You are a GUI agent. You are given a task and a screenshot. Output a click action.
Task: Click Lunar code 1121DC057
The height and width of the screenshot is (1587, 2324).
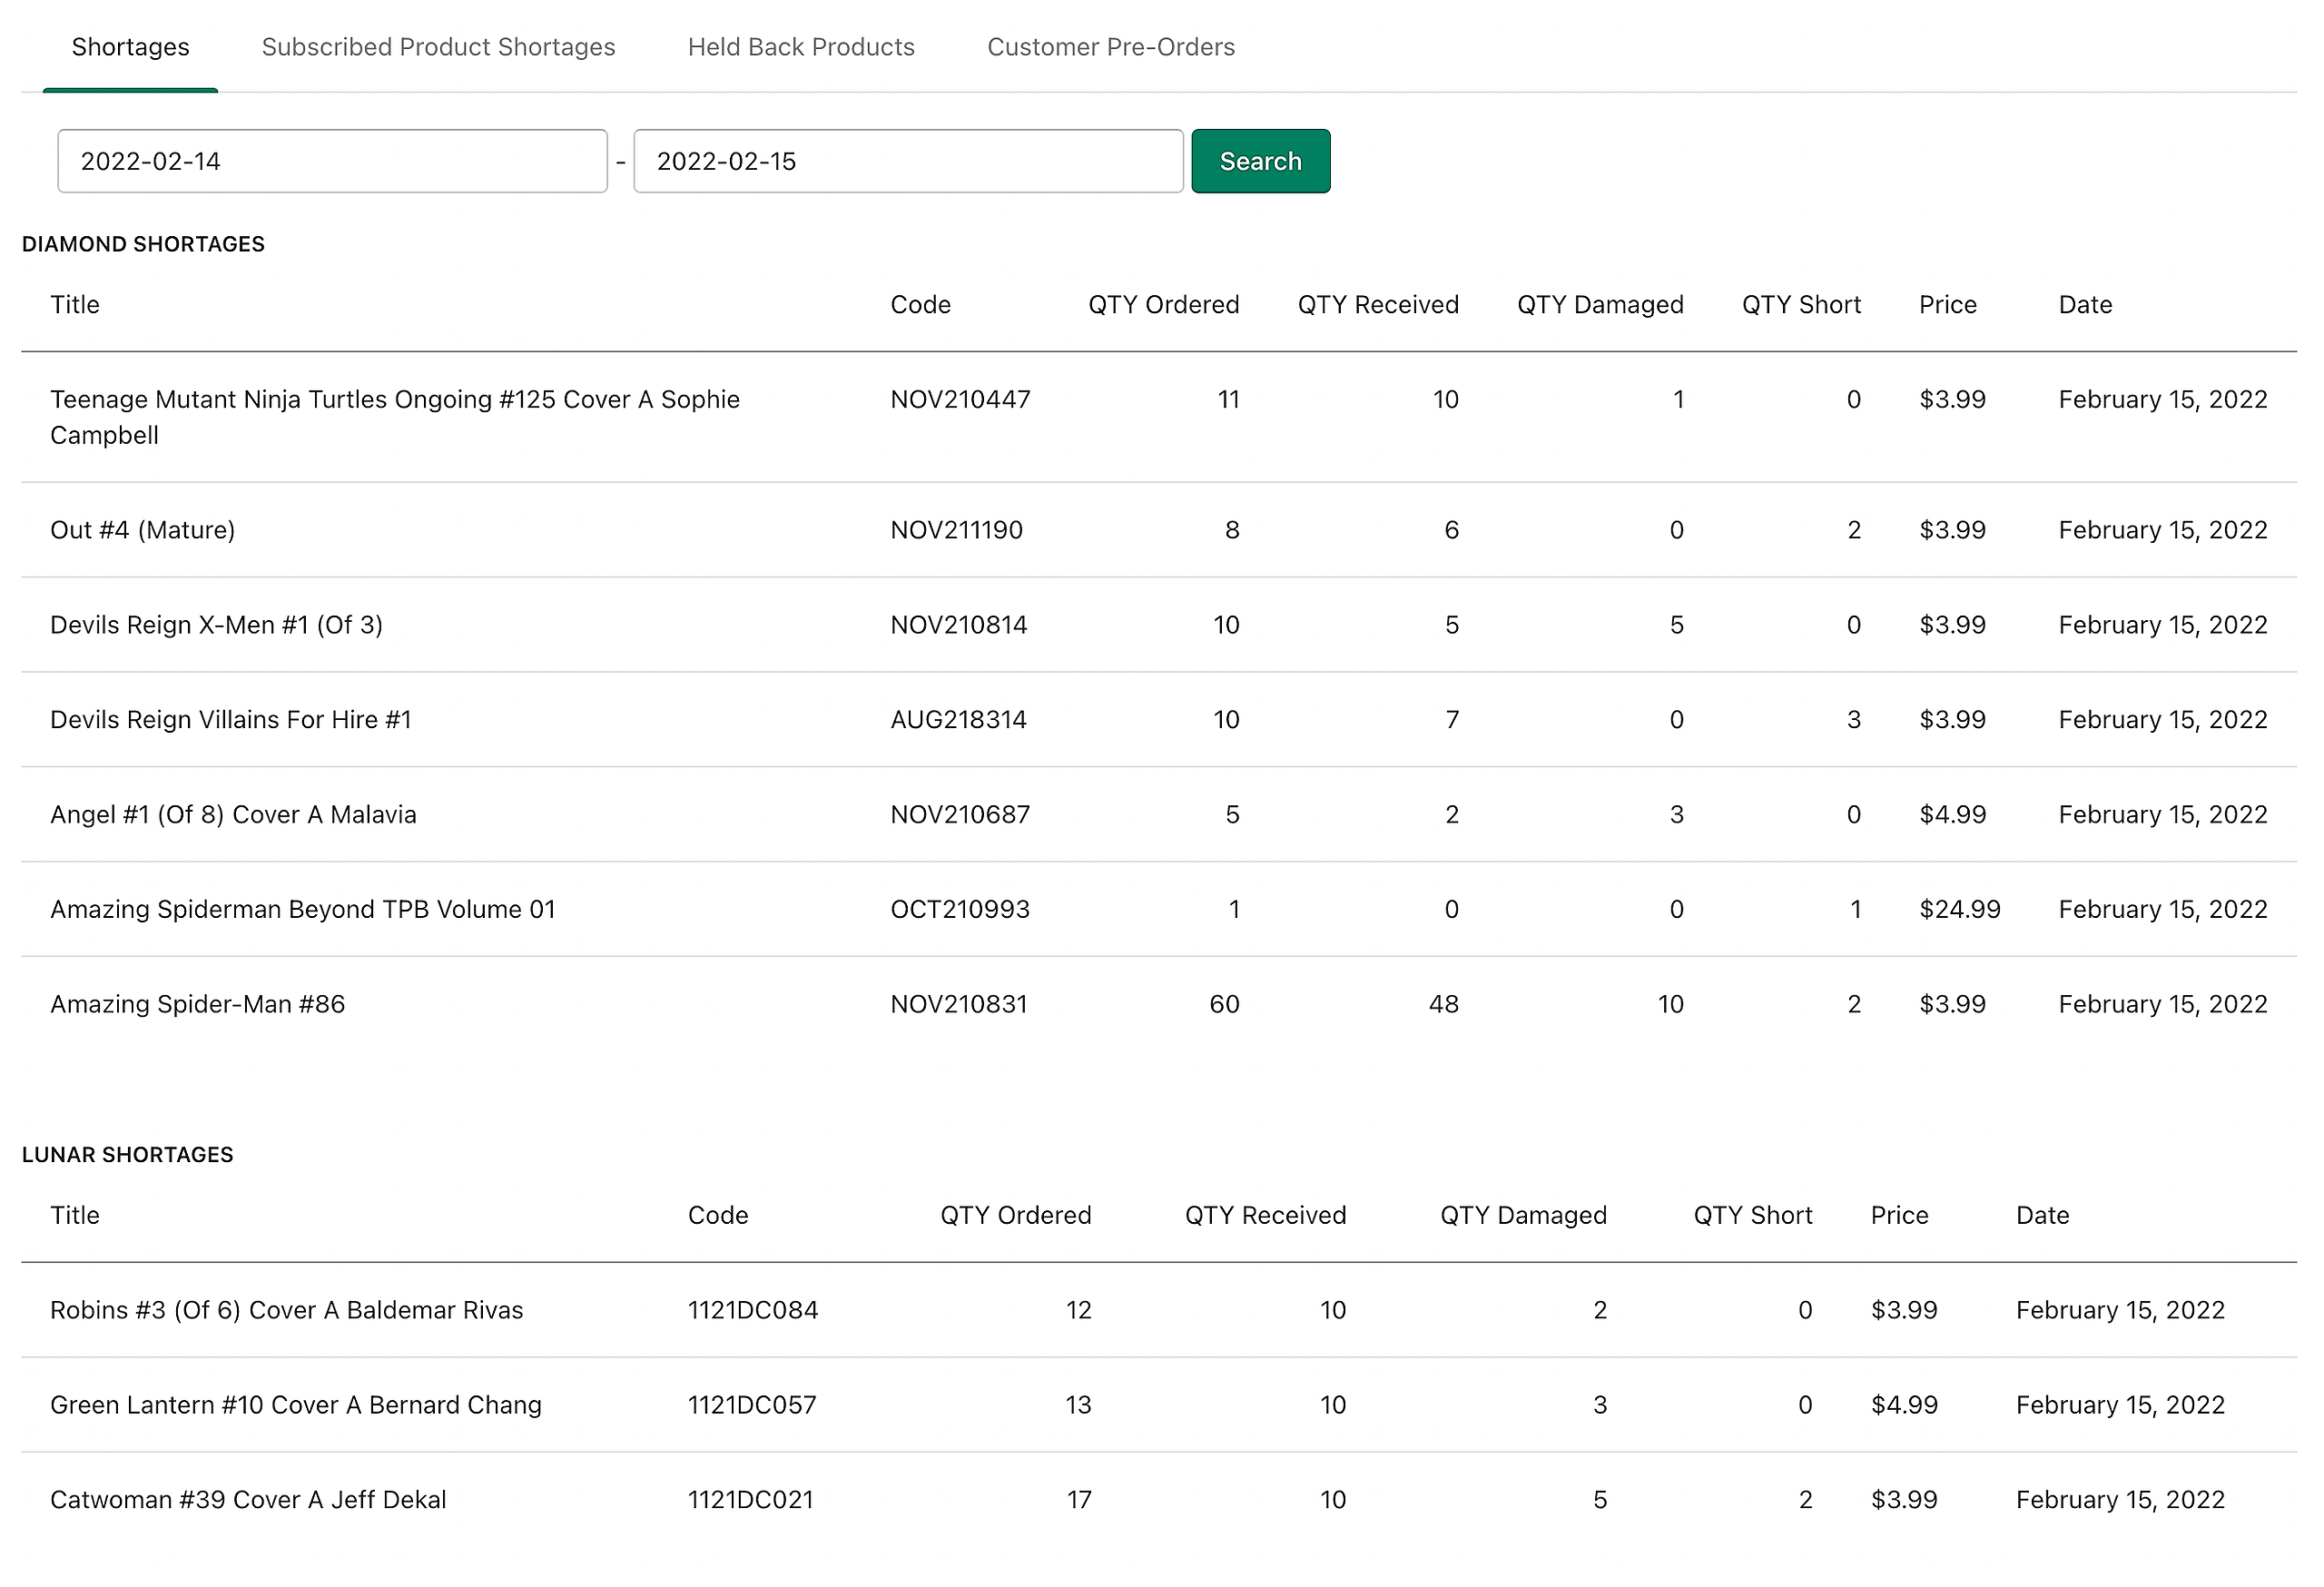click(x=752, y=1406)
